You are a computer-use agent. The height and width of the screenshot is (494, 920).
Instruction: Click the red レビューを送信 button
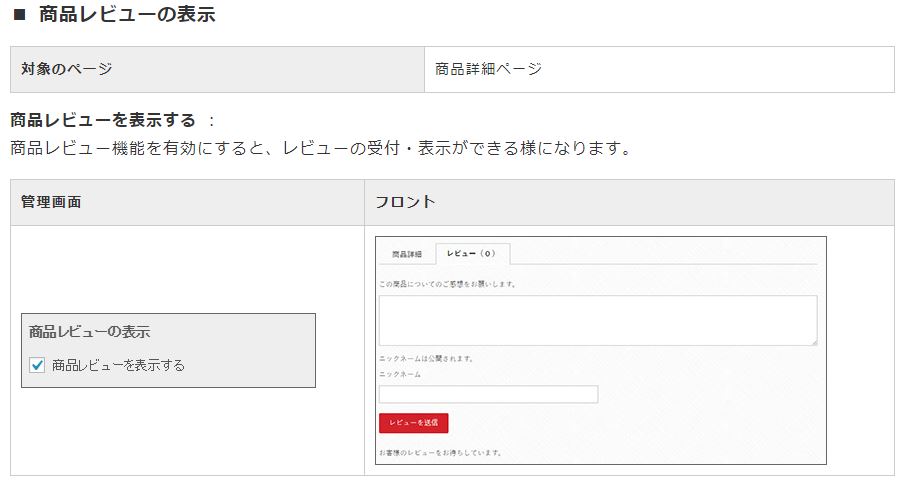(x=414, y=422)
